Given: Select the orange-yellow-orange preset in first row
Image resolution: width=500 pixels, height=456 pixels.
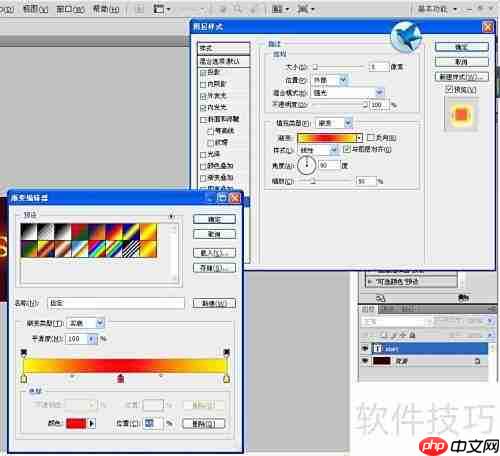Looking at the screenshot, I should [x=148, y=232].
